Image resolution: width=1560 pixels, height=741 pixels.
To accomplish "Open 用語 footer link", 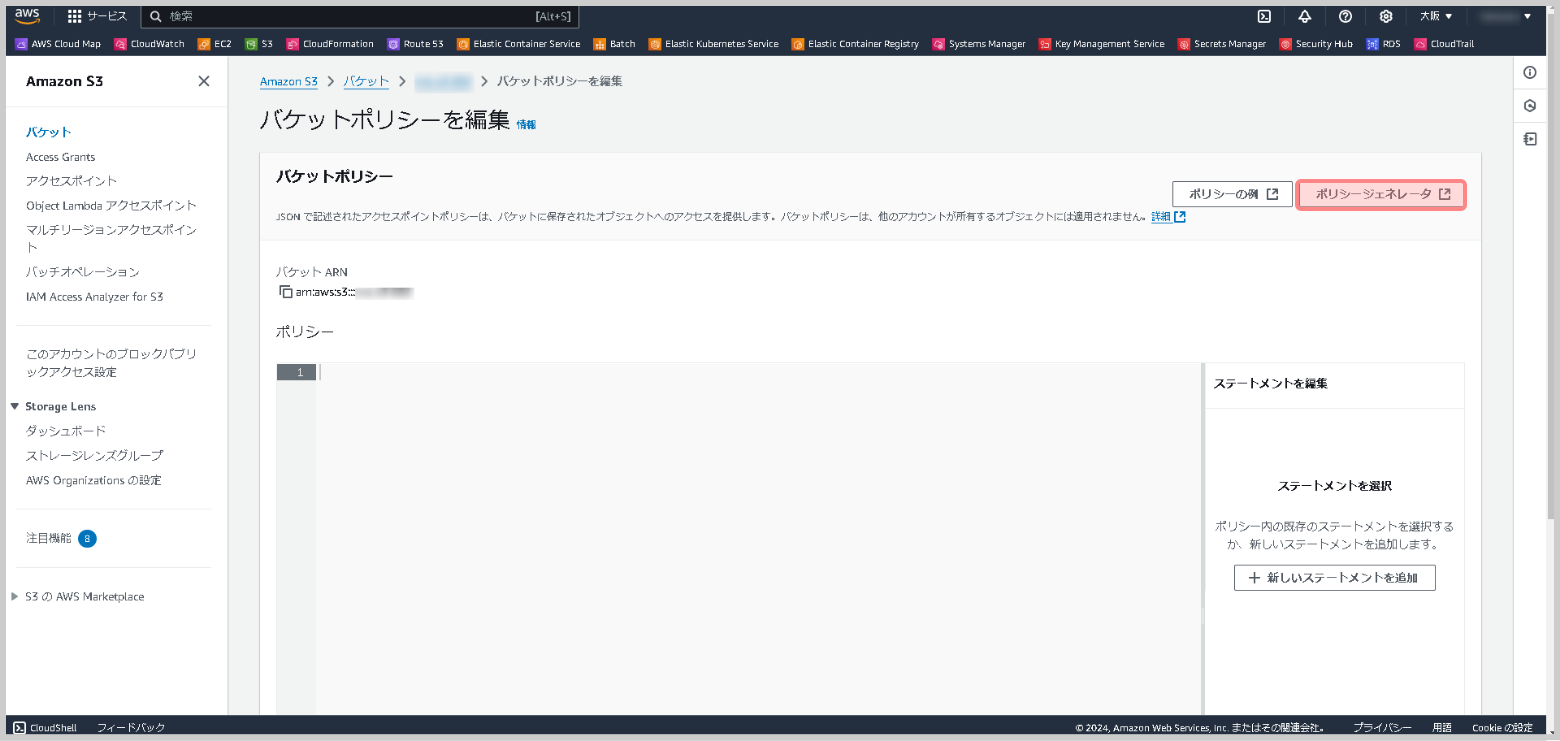I will click(x=1442, y=728).
